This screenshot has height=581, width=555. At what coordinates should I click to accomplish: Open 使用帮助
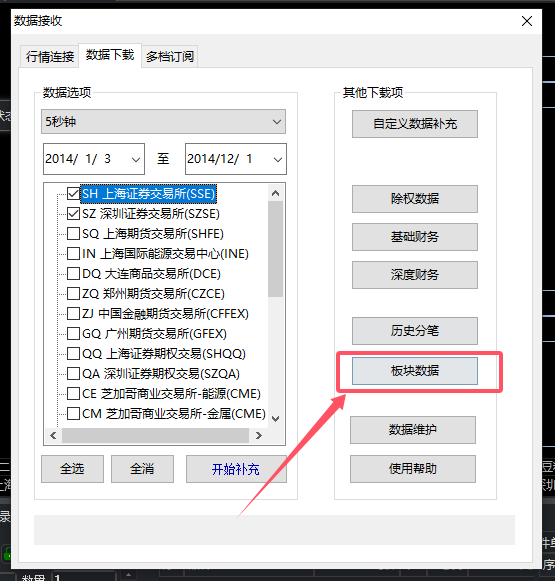click(413, 469)
